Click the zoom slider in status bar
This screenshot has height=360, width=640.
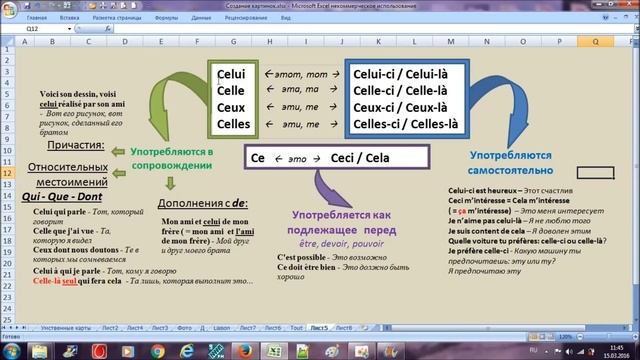[608, 337]
